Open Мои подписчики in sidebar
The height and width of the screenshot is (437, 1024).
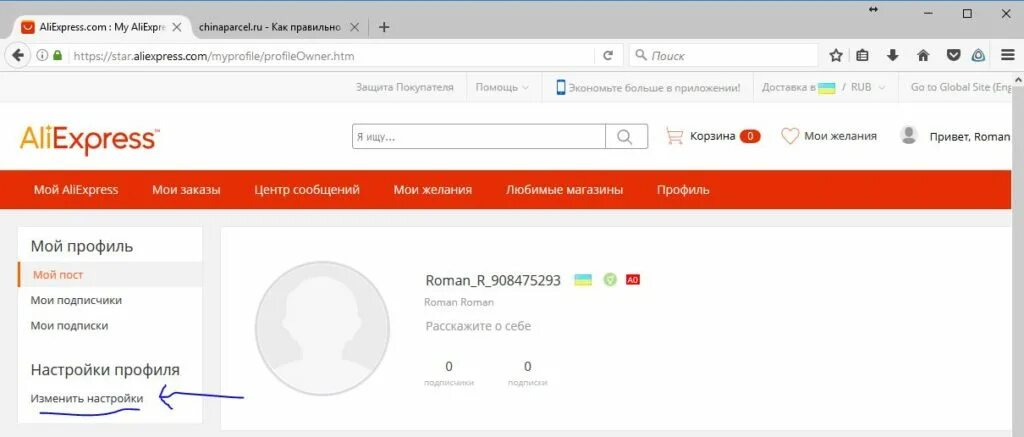pos(76,300)
